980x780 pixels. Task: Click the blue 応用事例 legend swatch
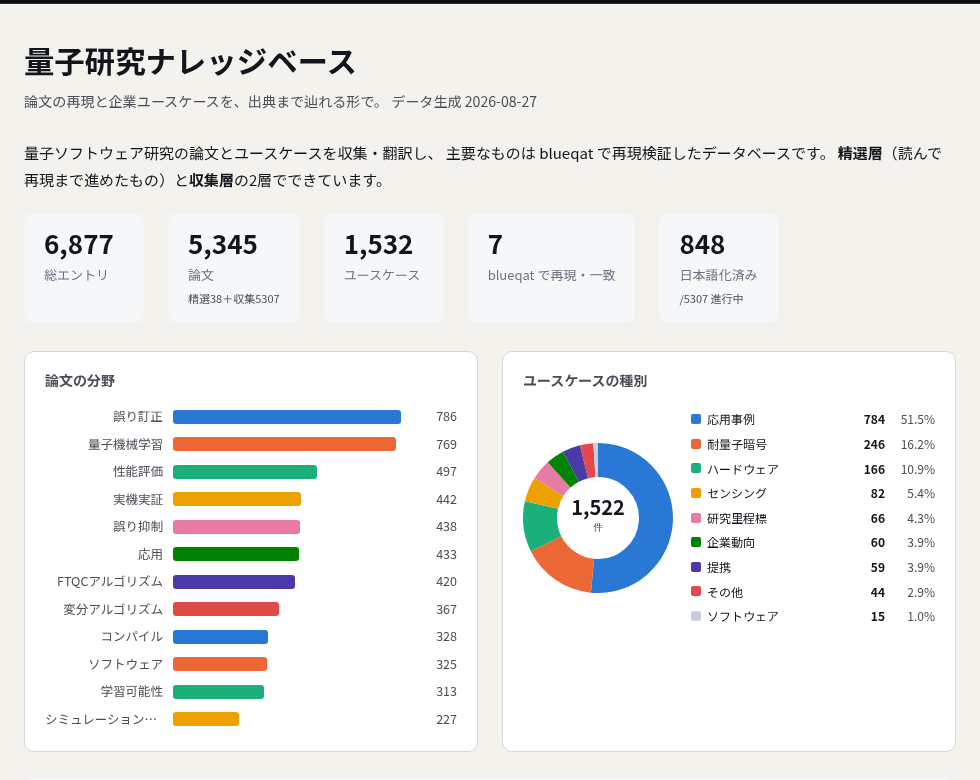pyautogui.click(x=696, y=419)
